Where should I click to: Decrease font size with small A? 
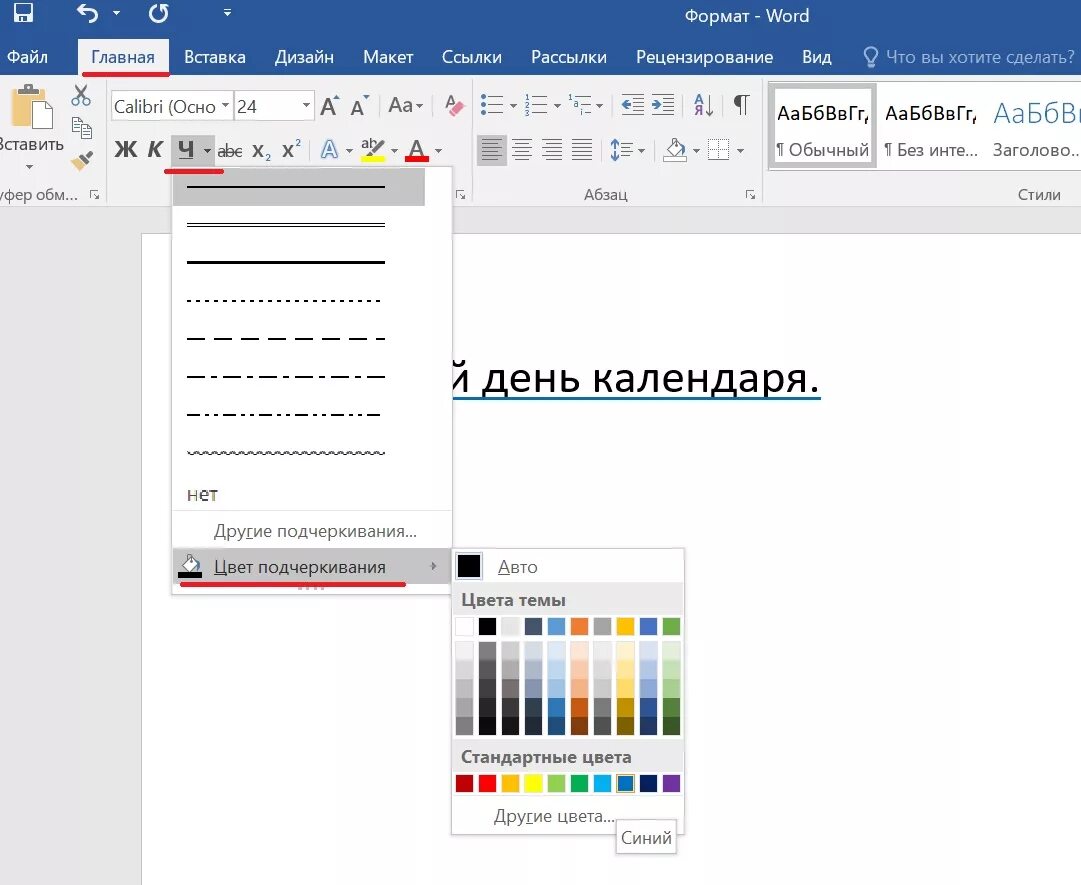[359, 105]
